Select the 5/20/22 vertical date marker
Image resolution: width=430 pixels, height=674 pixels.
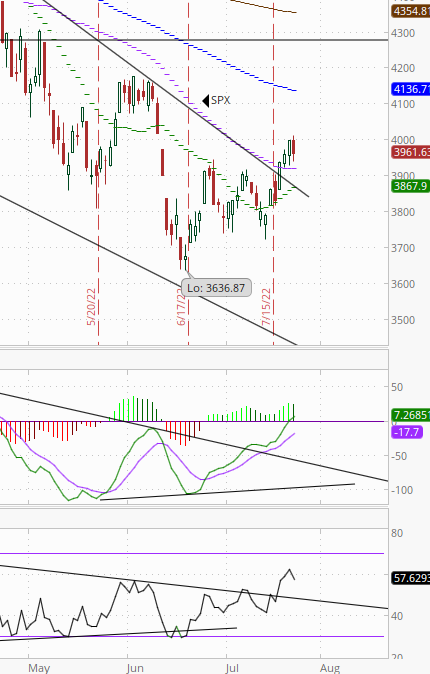(91, 306)
